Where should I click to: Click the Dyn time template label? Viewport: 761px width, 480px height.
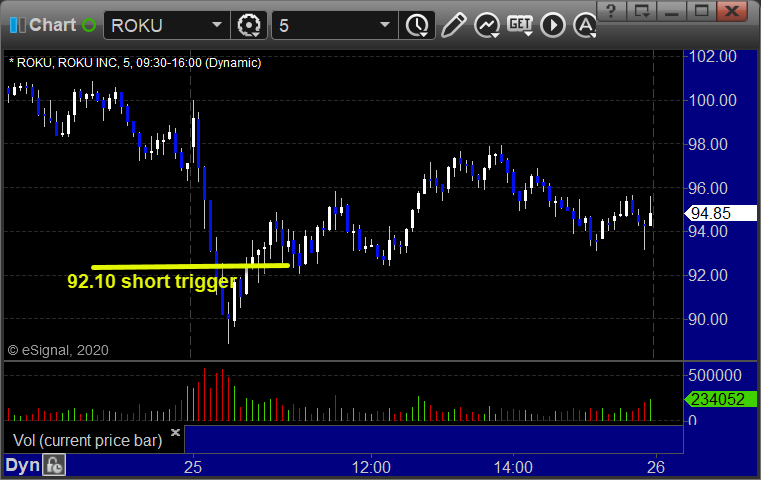coord(22,465)
